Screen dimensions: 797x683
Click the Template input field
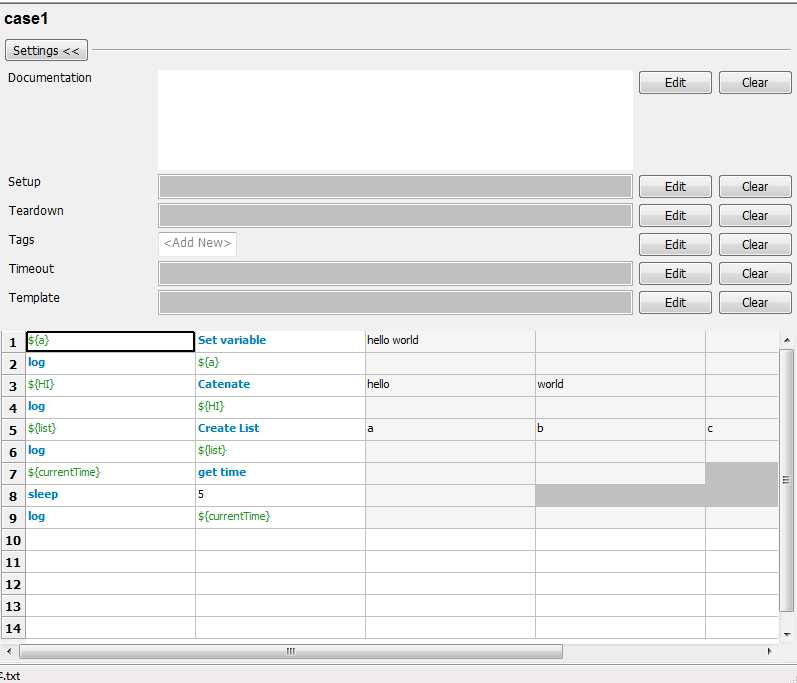395,302
